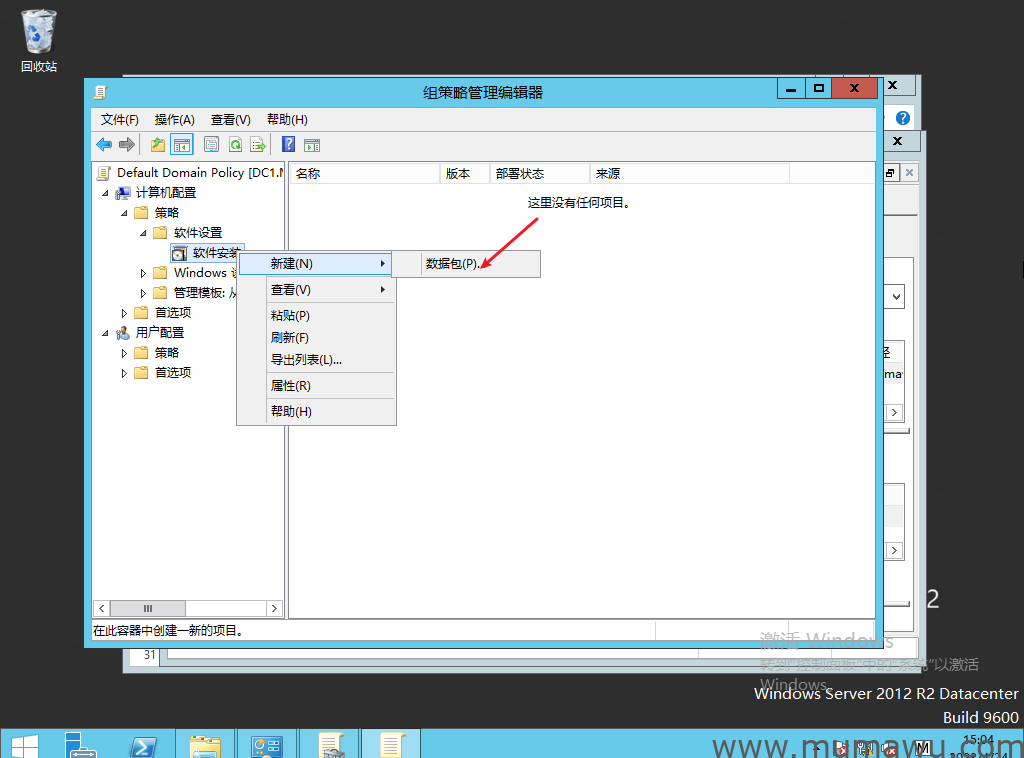Open the 查看(V) context submenu
1024x758 pixels.
(291, 290)
